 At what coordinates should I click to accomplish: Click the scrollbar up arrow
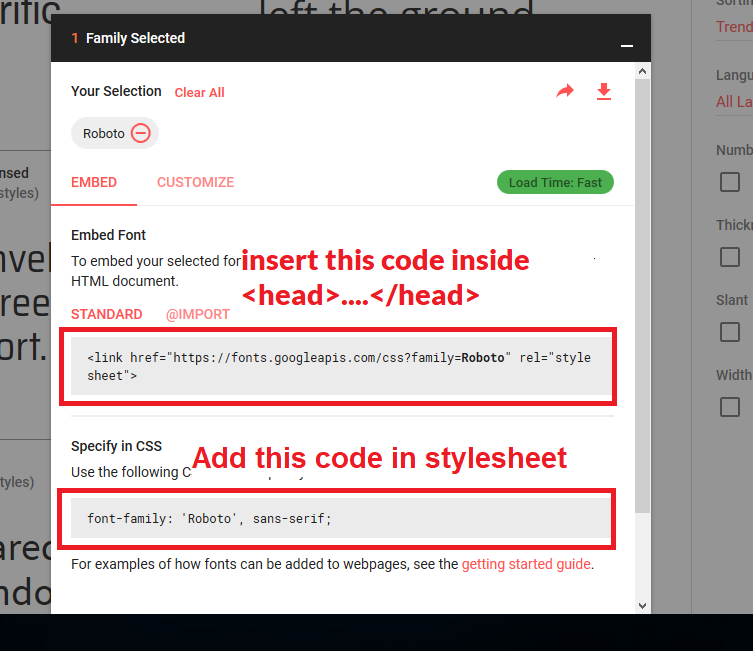643,72
